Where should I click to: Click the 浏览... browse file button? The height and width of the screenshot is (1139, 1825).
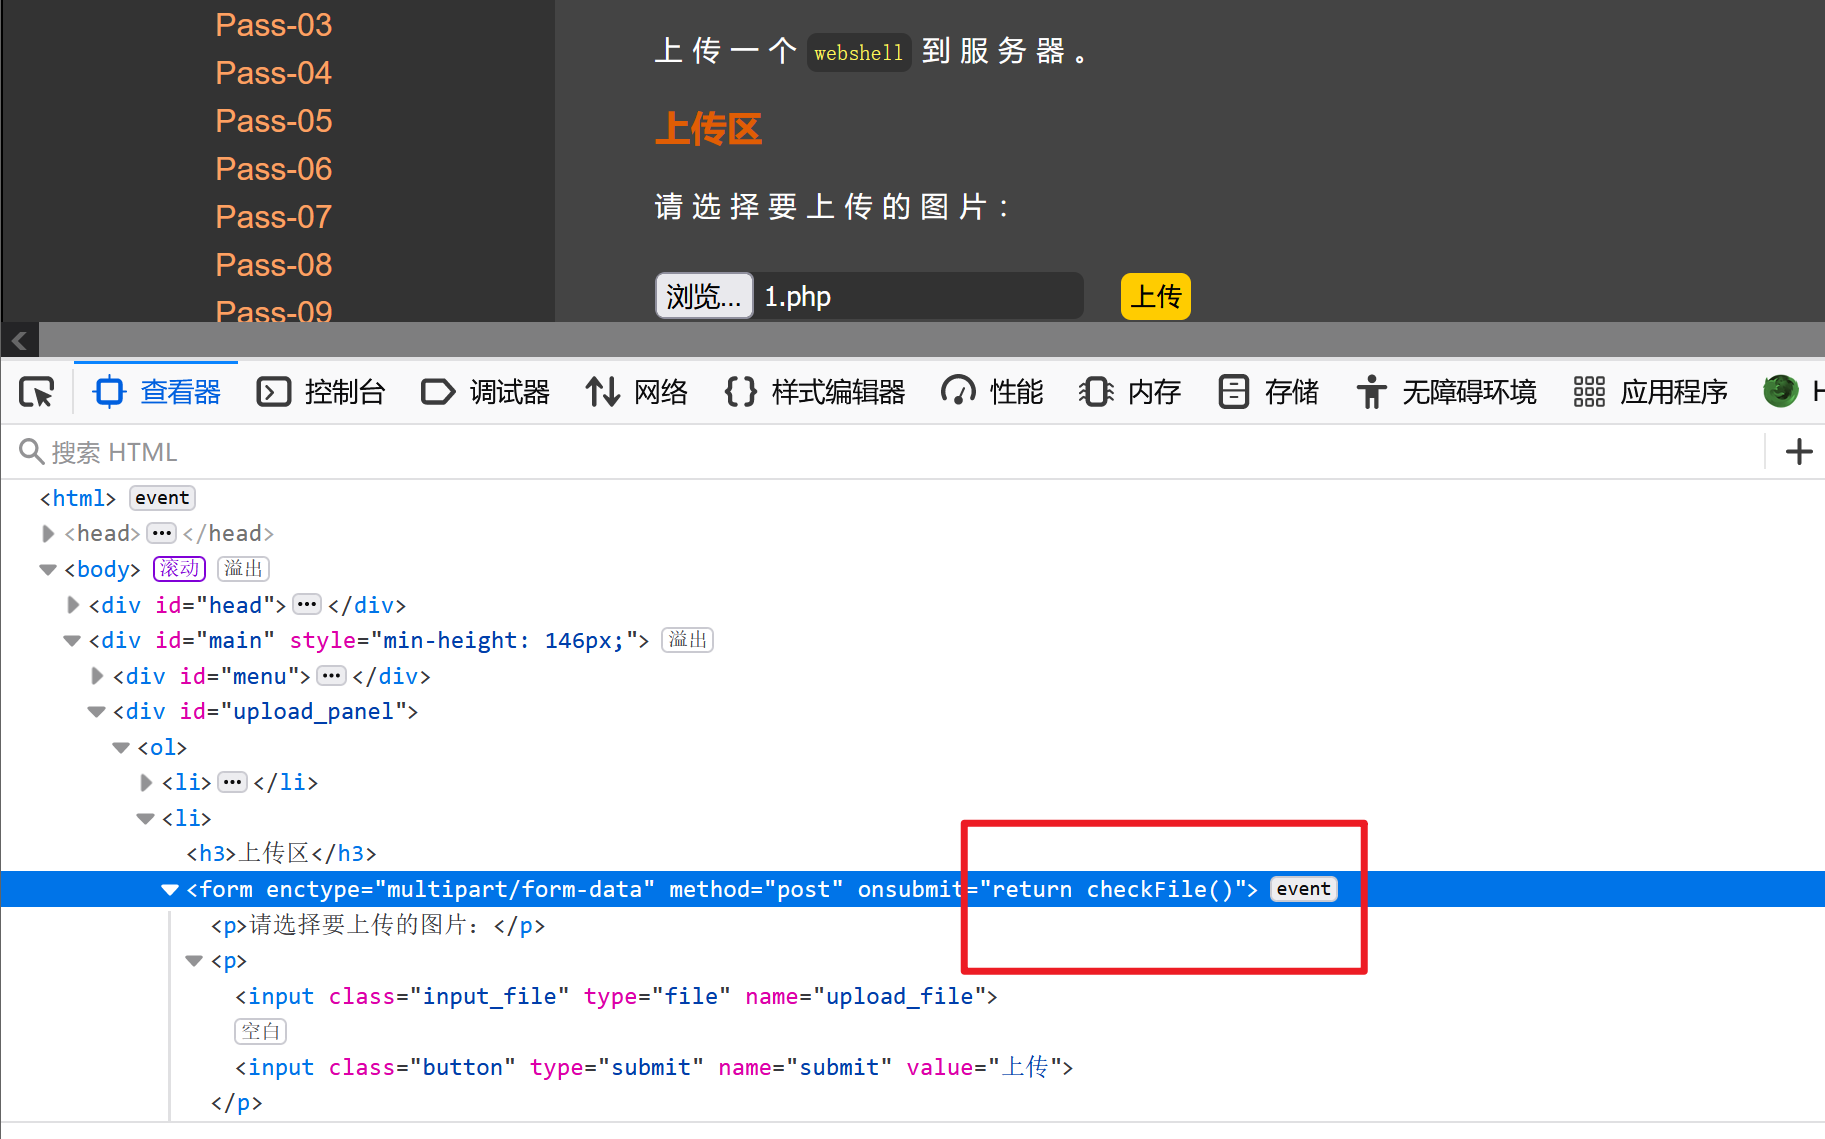pos(704,296)
